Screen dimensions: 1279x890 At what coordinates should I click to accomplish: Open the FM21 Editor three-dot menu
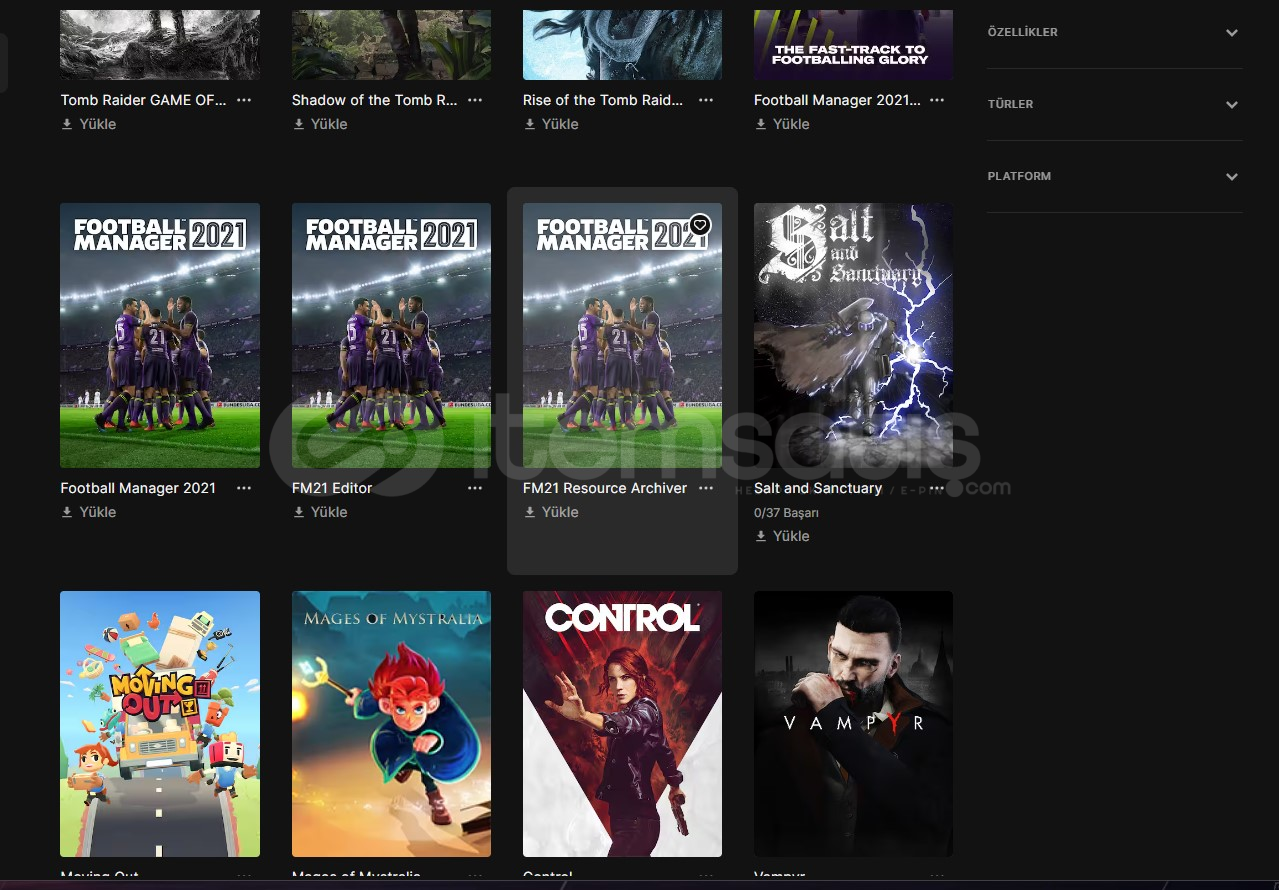pos(475,488)
